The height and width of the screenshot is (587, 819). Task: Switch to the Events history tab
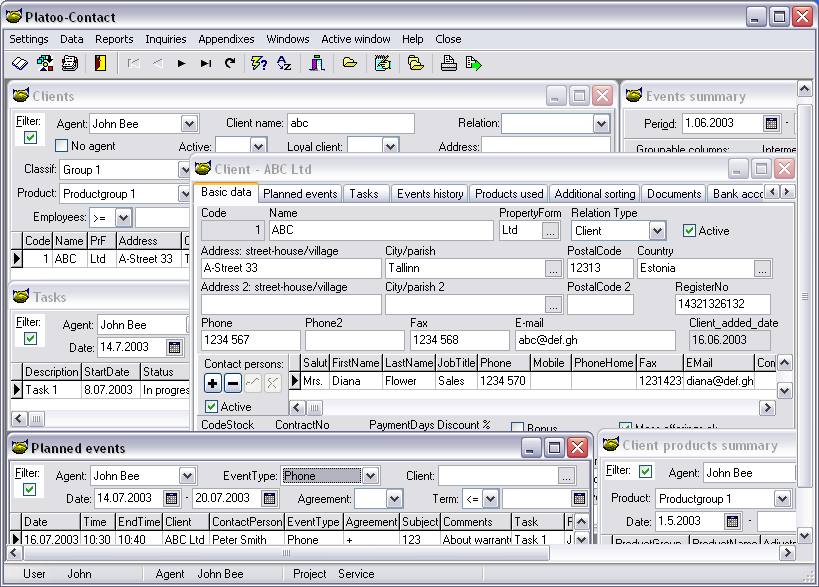(430, 194)
